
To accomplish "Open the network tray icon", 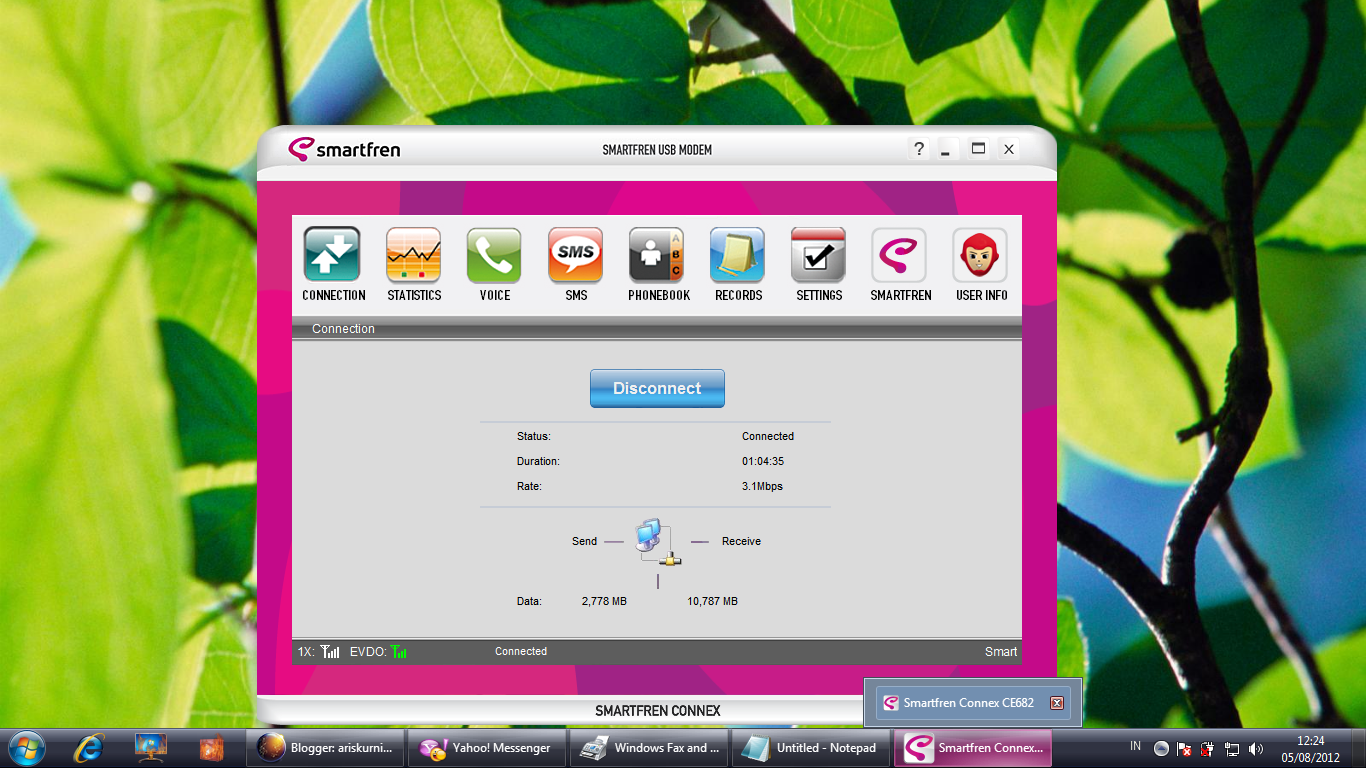I will tap(1232, 748).
